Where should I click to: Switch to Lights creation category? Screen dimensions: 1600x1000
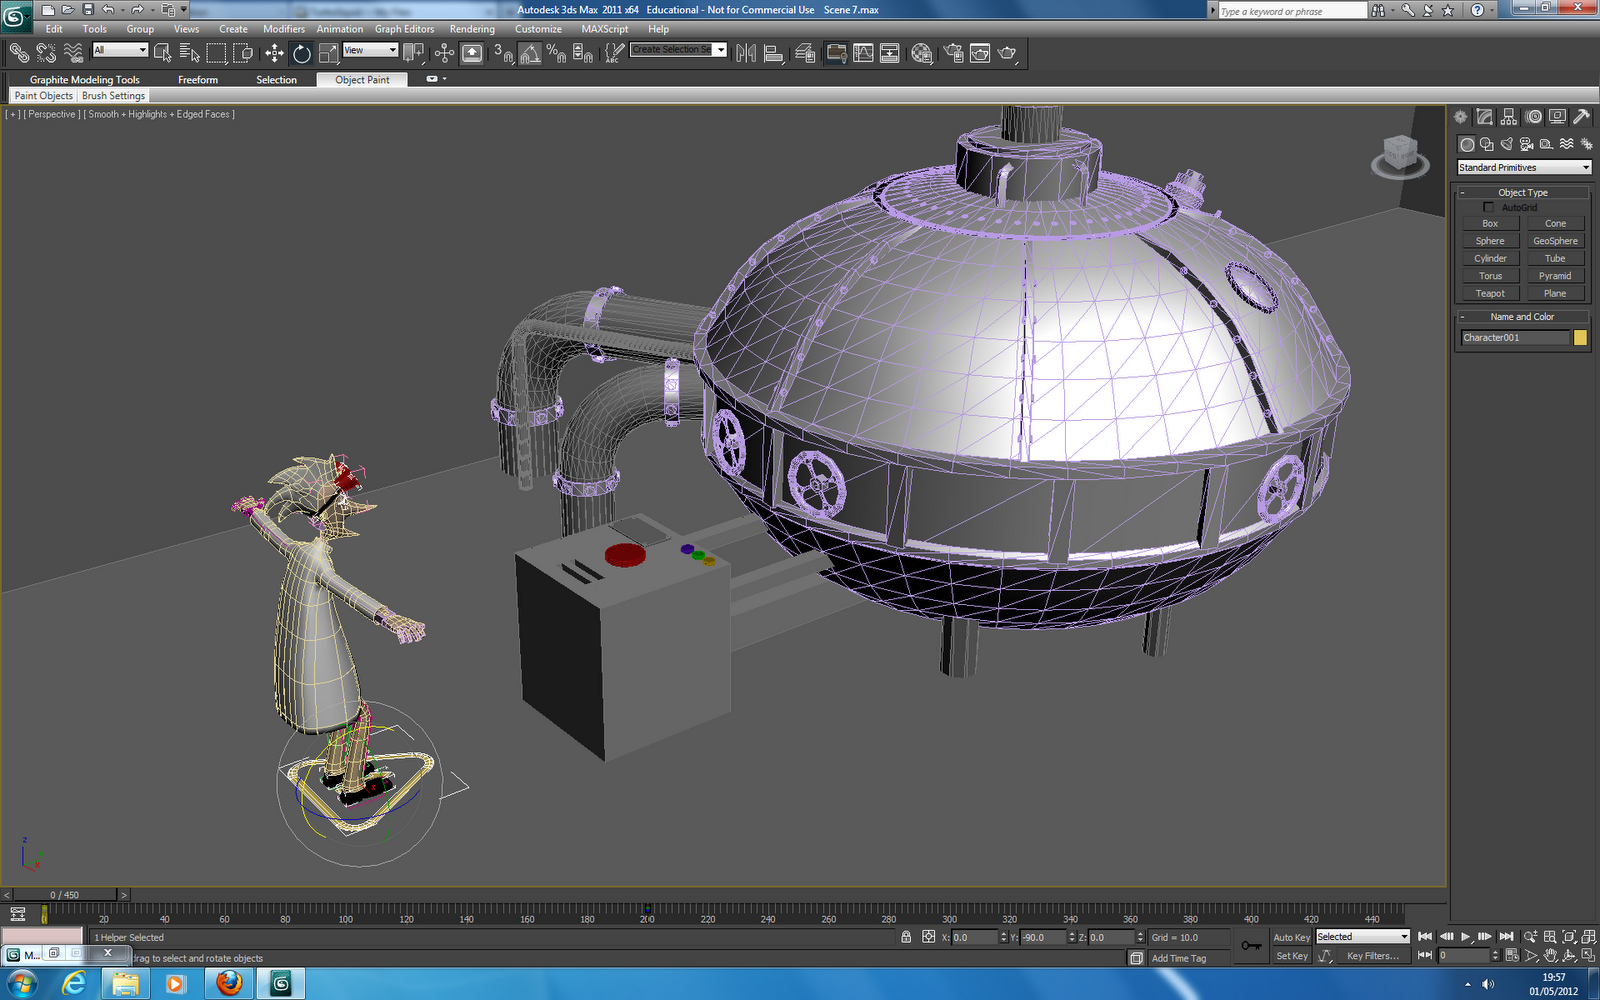click(x=1507, y=144)
